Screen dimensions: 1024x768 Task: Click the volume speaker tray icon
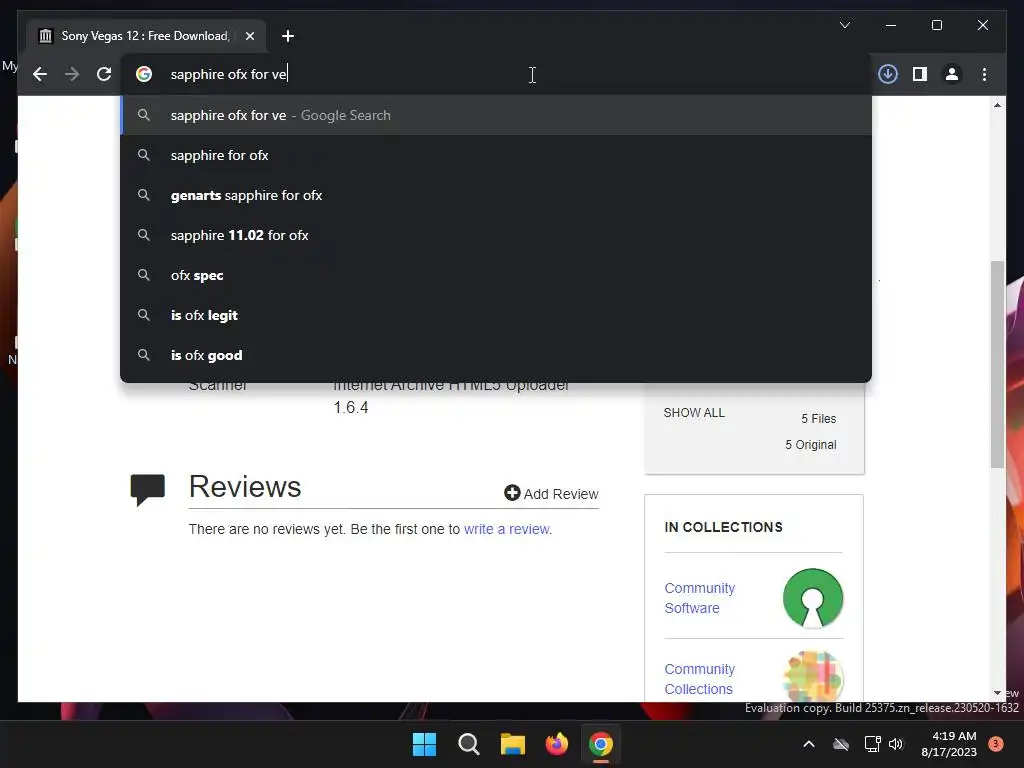click(896, 744)
